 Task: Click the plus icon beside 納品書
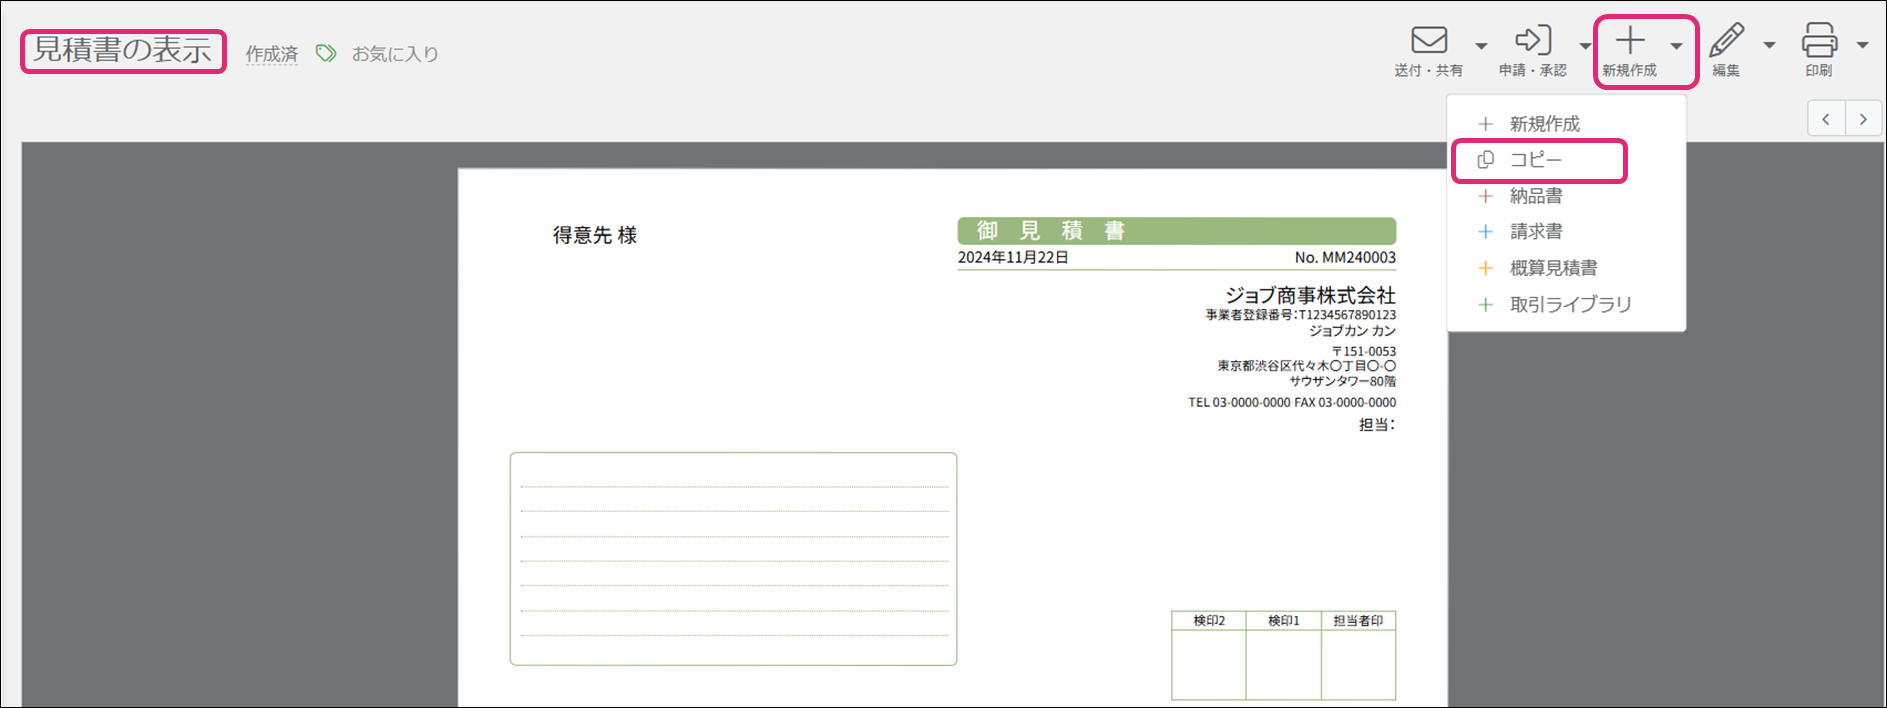(1486, 196)
